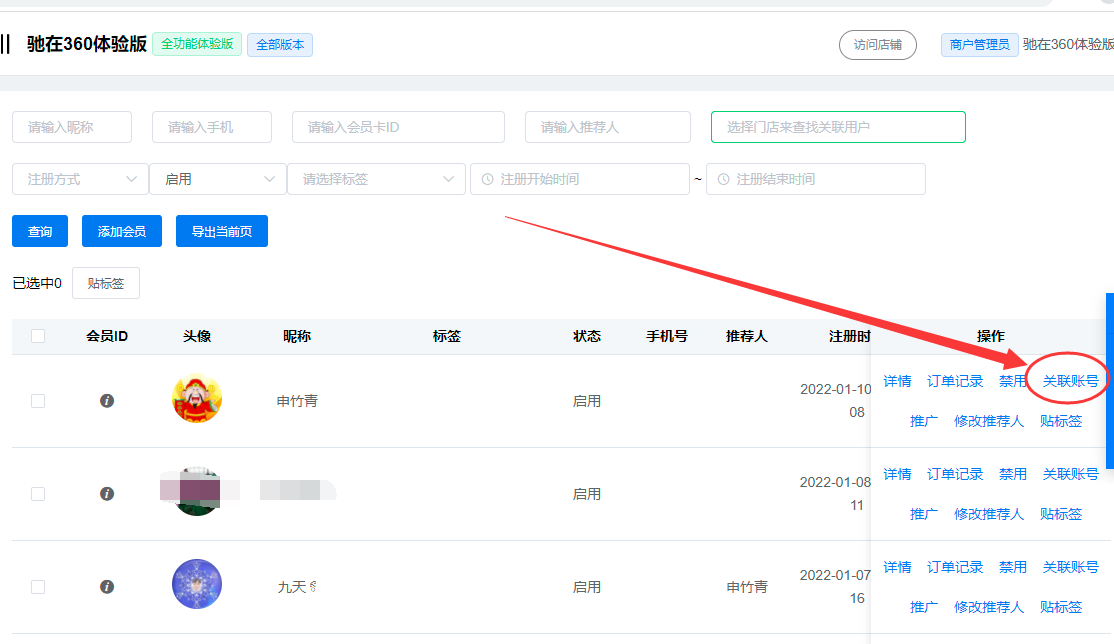1114x644 pixels.
Task: Click the 全功能体验版 tag
Action: tap(197, 44)
